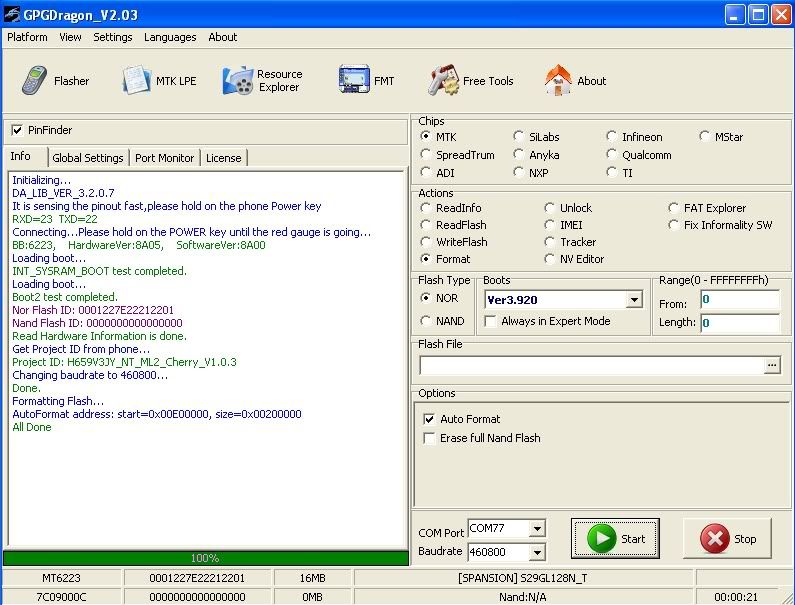Click the GPGDragon title bar app icon
Screen dimensions: 795x605
(x=12, y=15)
